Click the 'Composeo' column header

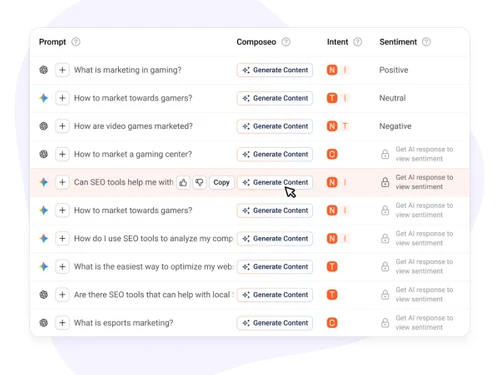pos(256,42)
